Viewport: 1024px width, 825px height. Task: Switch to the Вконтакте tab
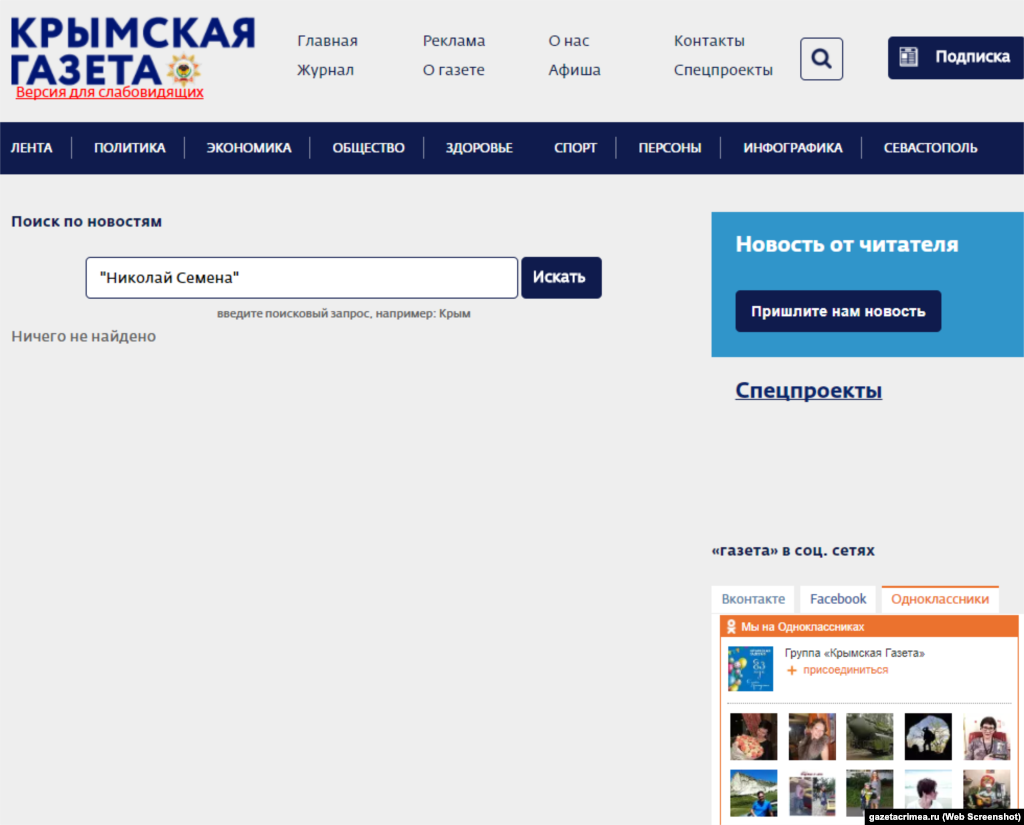click(x=753, y=599)
